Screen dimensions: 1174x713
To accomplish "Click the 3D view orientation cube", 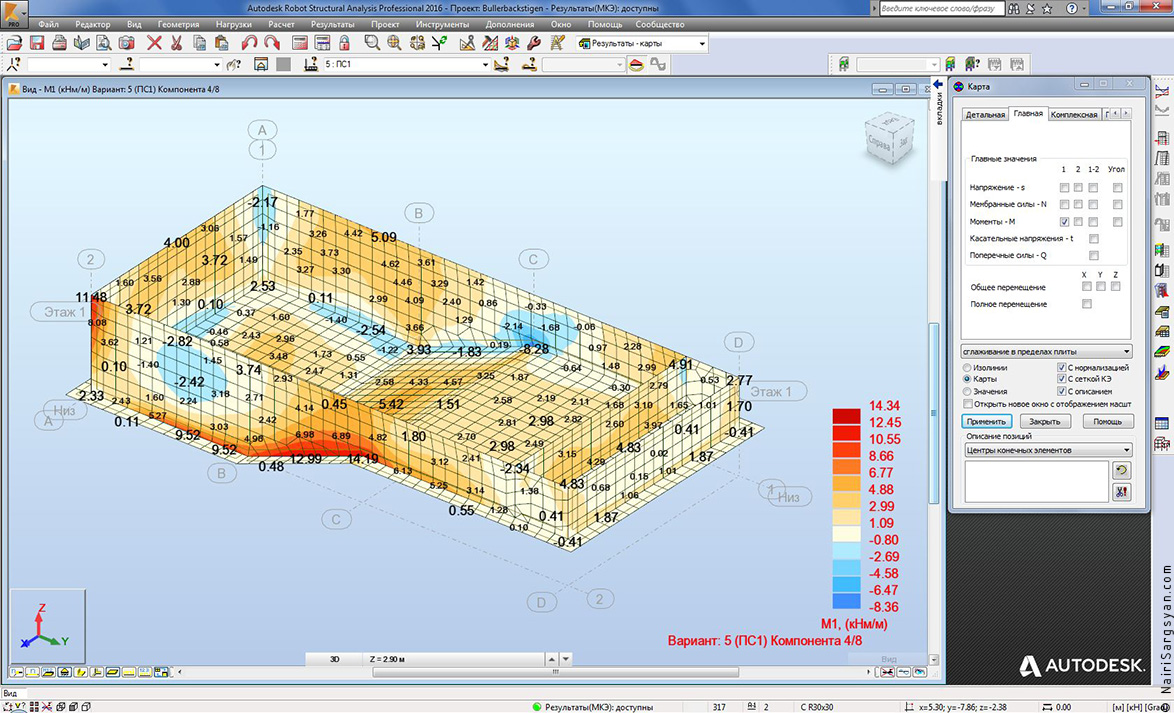I will pyautogui.click(x=889, y=137).
